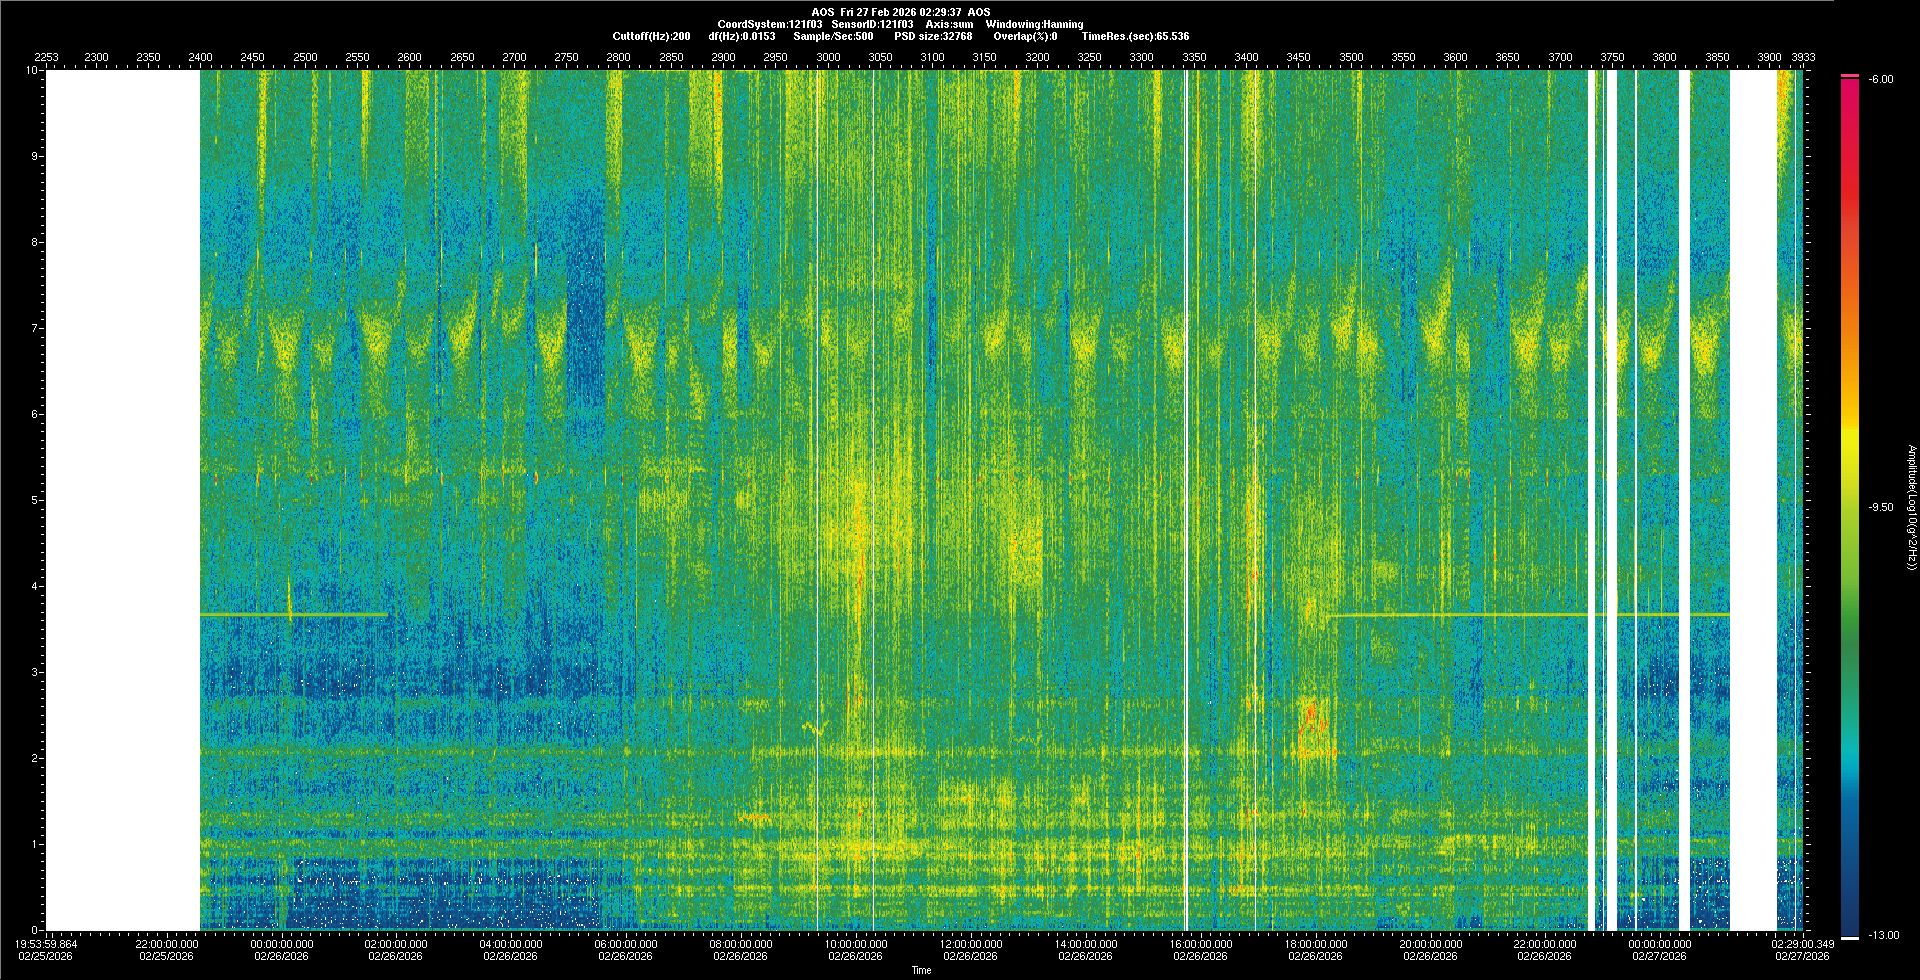Click the Time axis title at bottom

[x=921, y=970]
